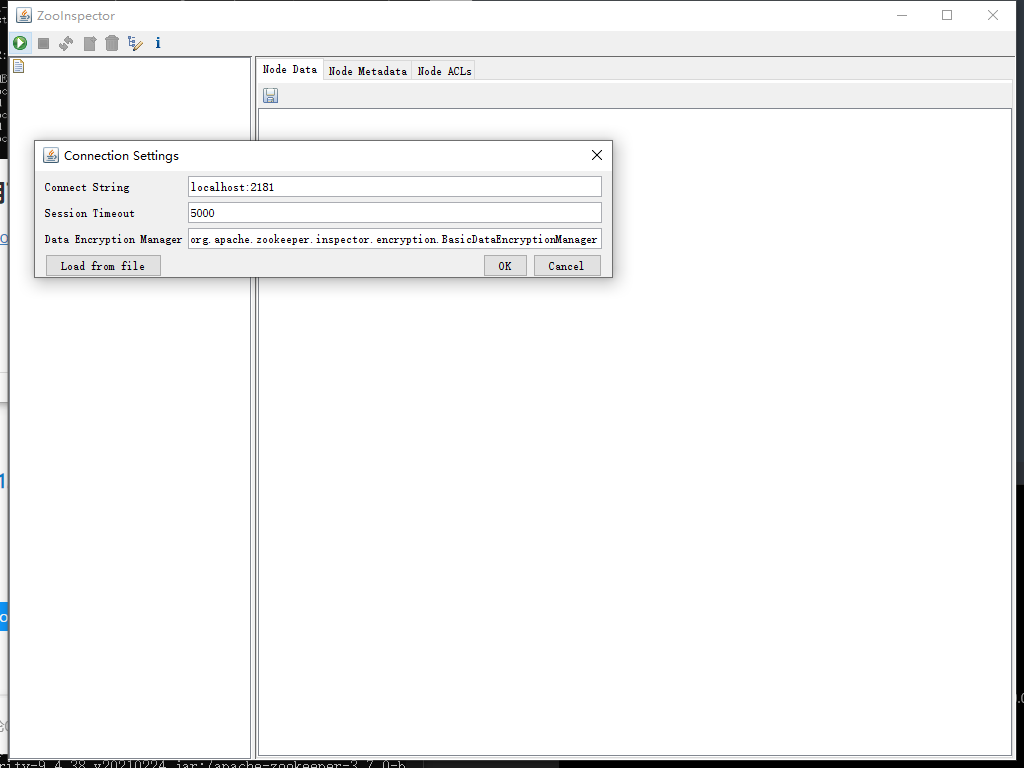Image resolution: width=1024 pixels, height=768 pixels.
Task: Open the Node ACLs tab
Action: pyautogui.click(x=444, y=71)
